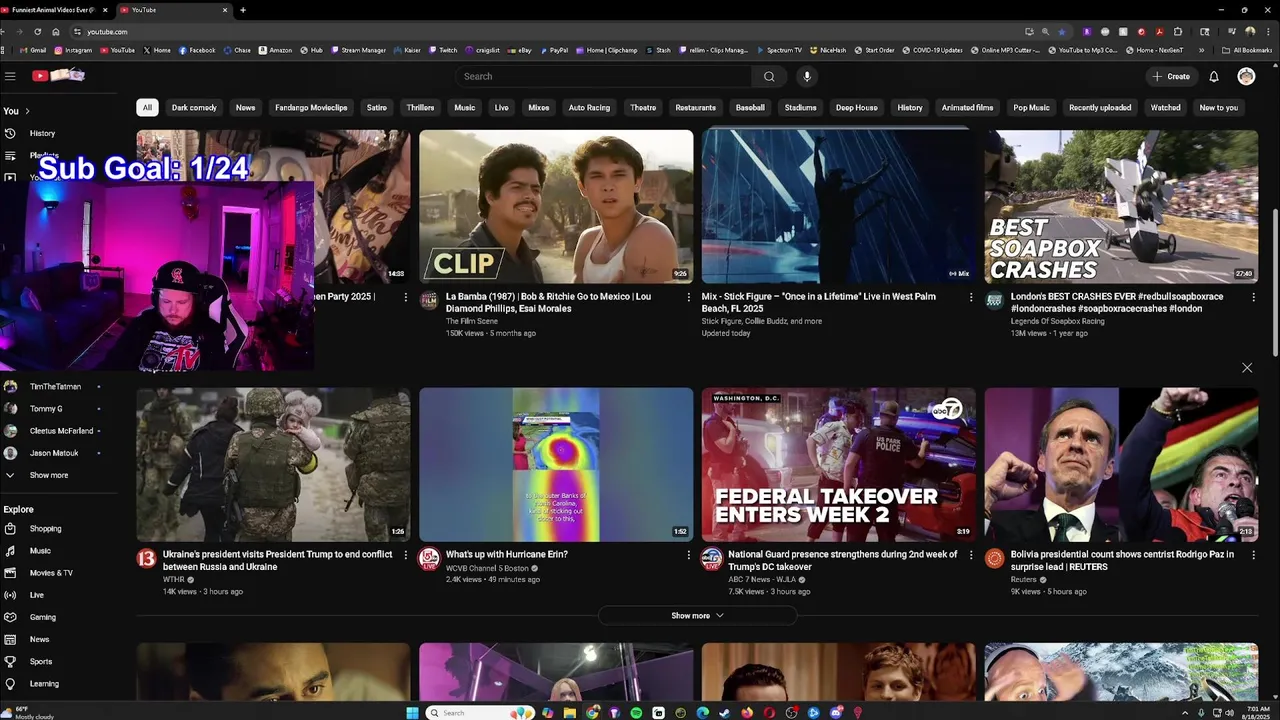The height and width of the screenshot is (720, 1280).
Task: Select the Baseball filter chip
Action: click(750, 108)
